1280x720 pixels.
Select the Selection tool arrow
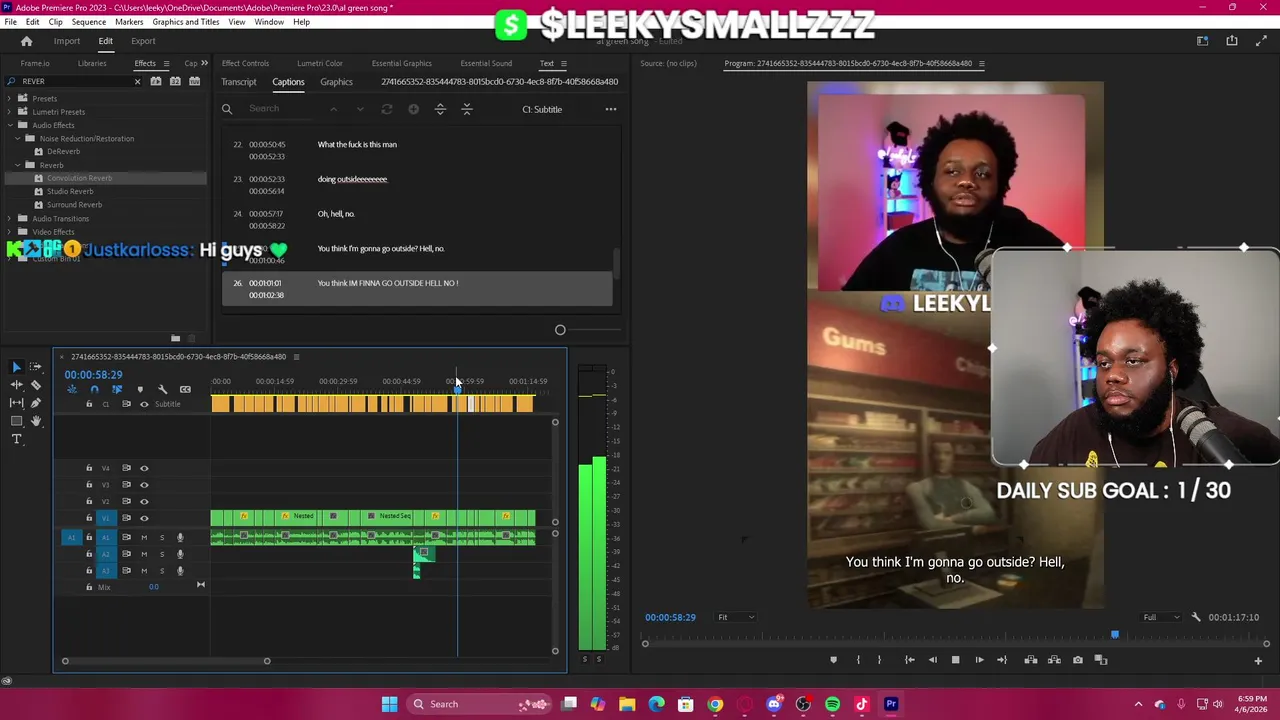pos(16,367)
